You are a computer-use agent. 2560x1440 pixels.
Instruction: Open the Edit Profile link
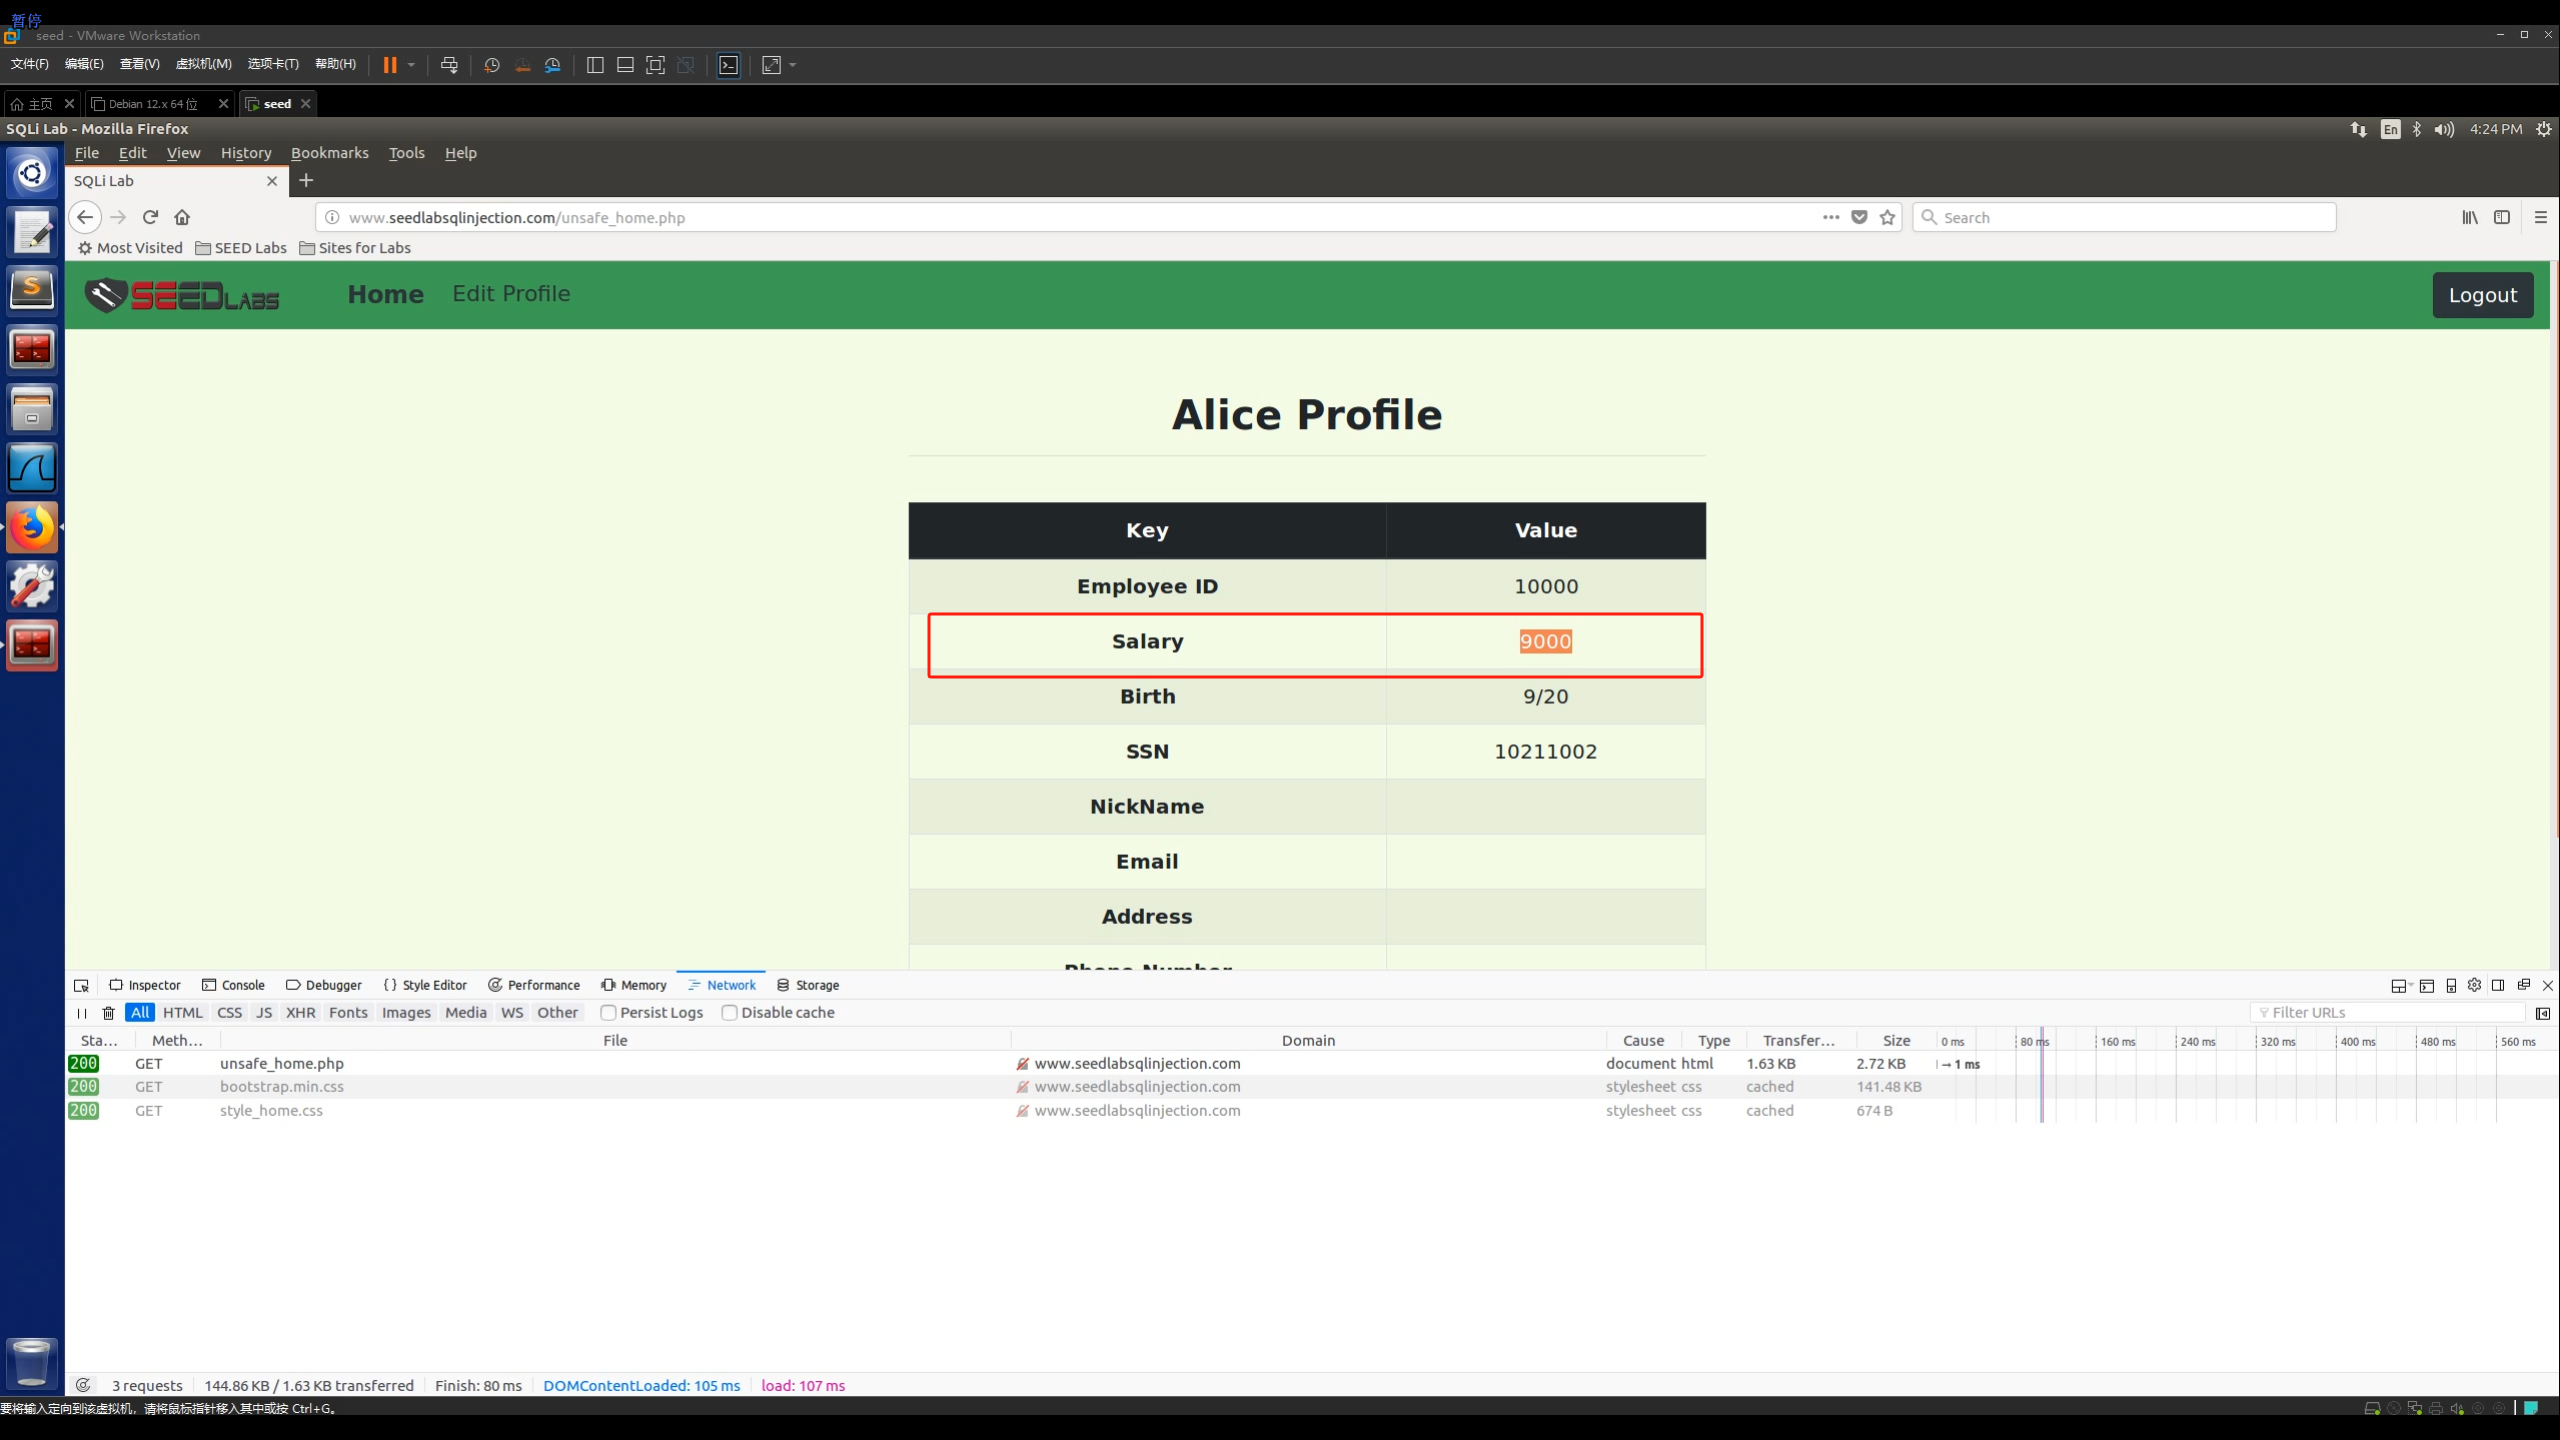click(511, 293)
